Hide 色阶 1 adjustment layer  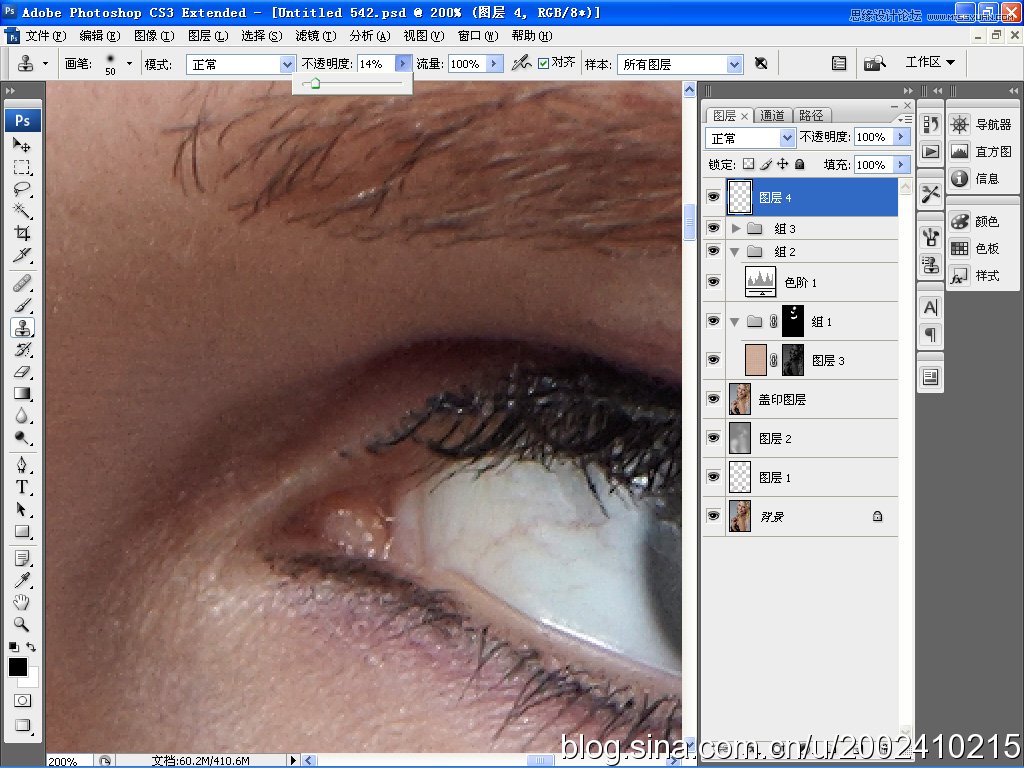pos(713,281)
